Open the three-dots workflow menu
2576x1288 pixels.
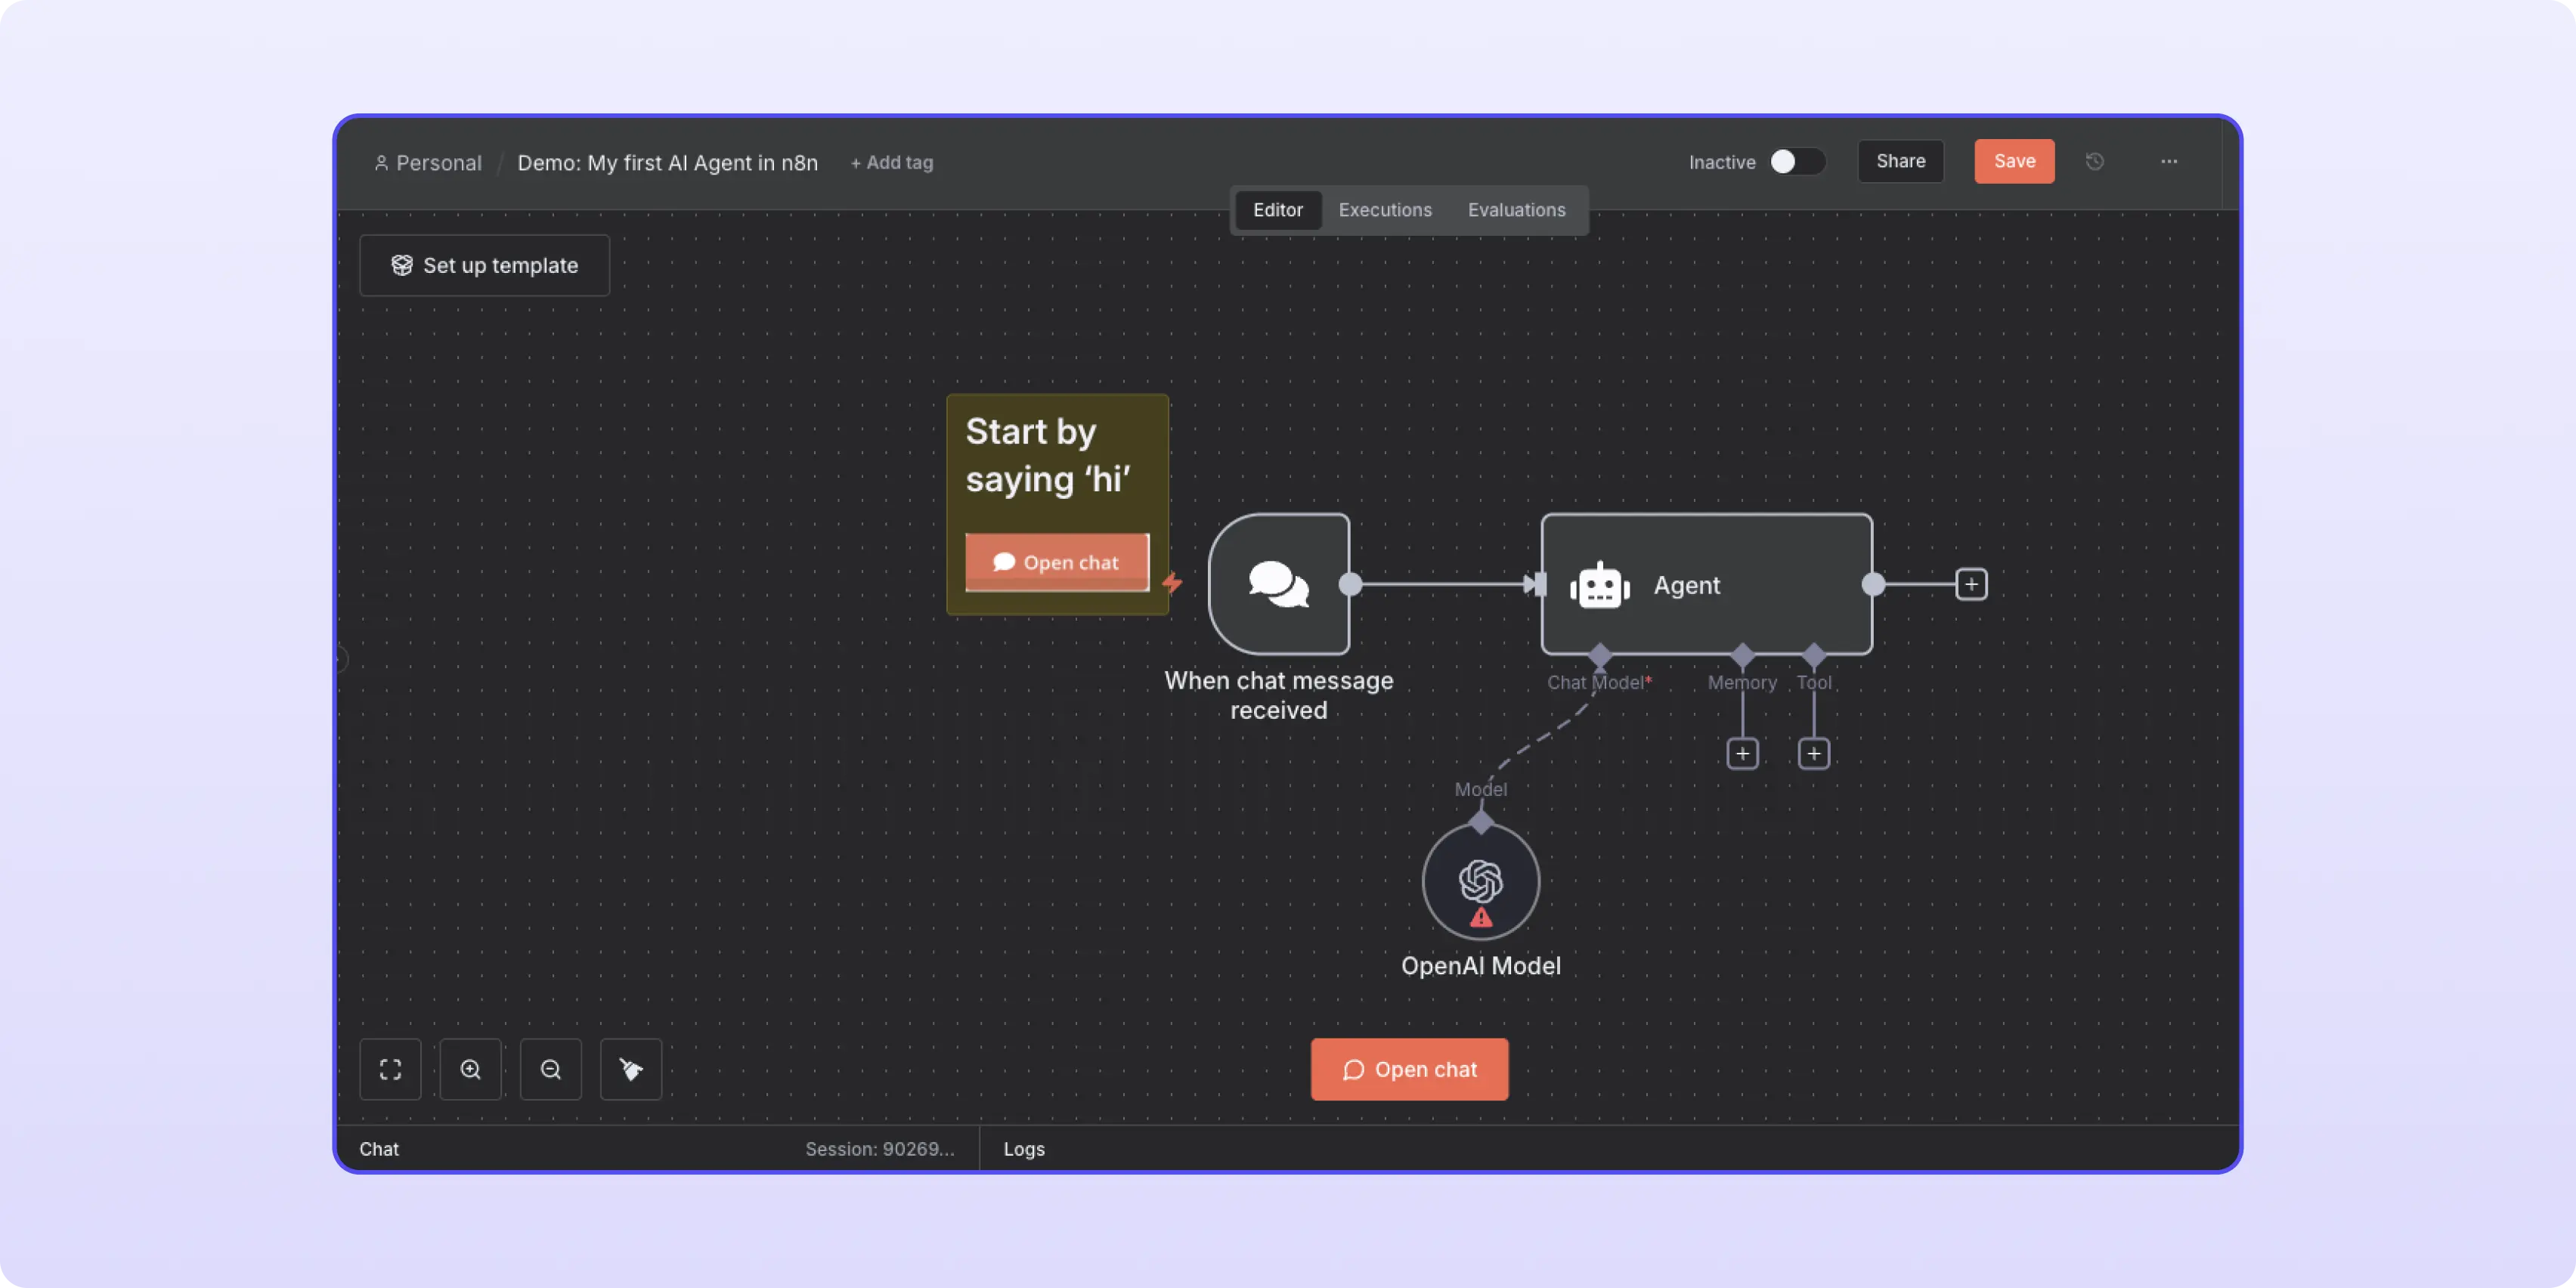click(x=2169, y=161)
